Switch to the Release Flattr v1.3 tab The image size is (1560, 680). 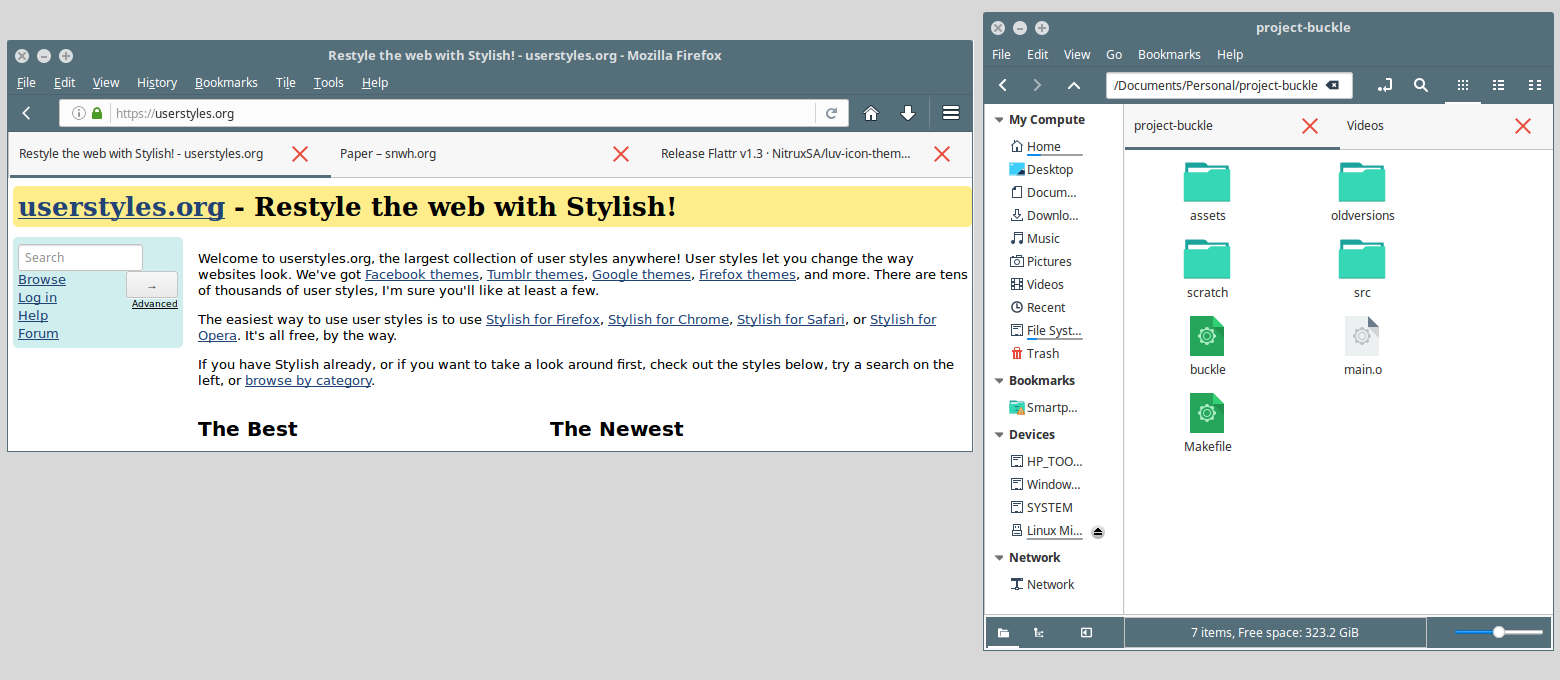(785, 154)
